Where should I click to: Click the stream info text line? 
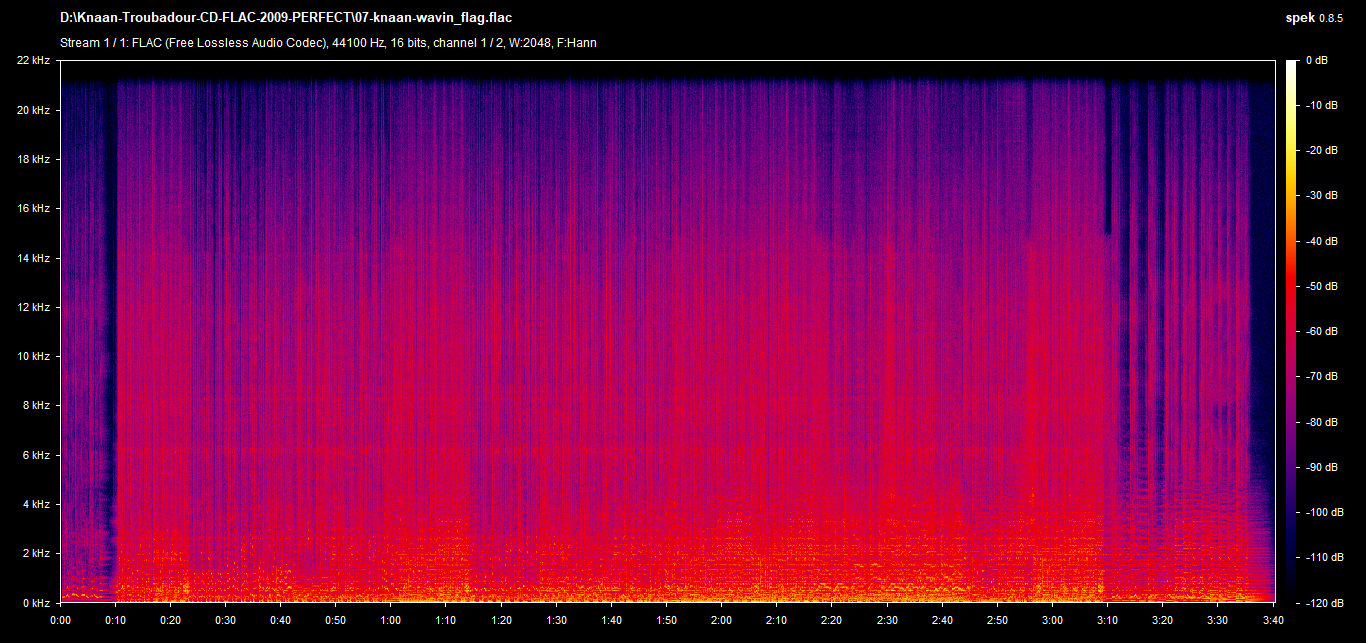pos(329,43)
